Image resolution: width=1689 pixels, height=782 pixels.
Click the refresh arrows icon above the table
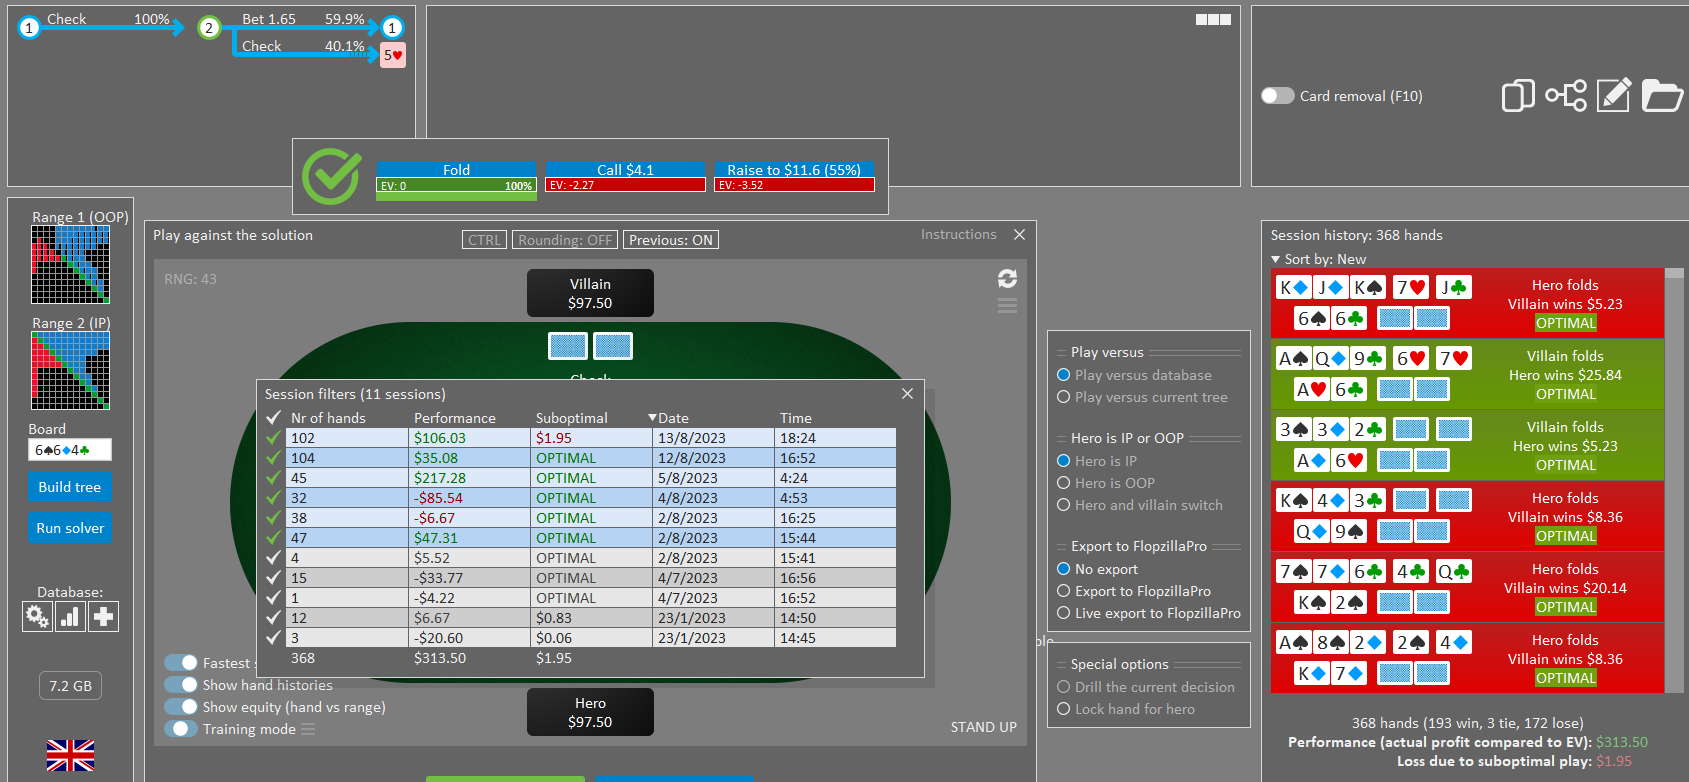pyautogui.click(x=1007, y=279)
